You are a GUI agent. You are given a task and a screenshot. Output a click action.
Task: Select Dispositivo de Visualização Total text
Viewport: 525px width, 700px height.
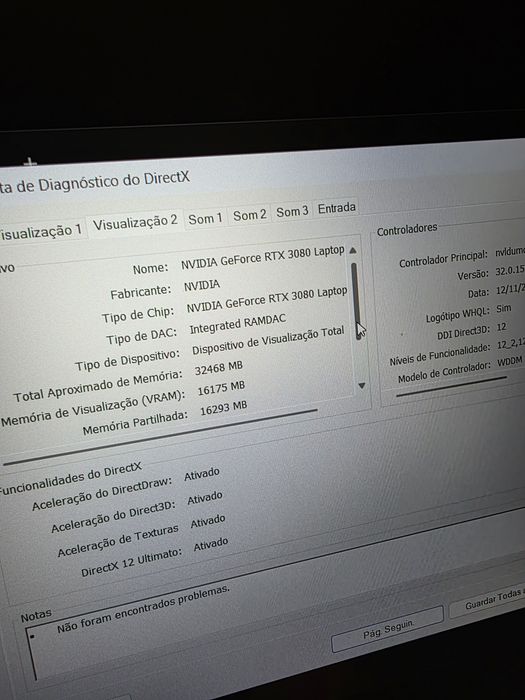coord(268,340)
